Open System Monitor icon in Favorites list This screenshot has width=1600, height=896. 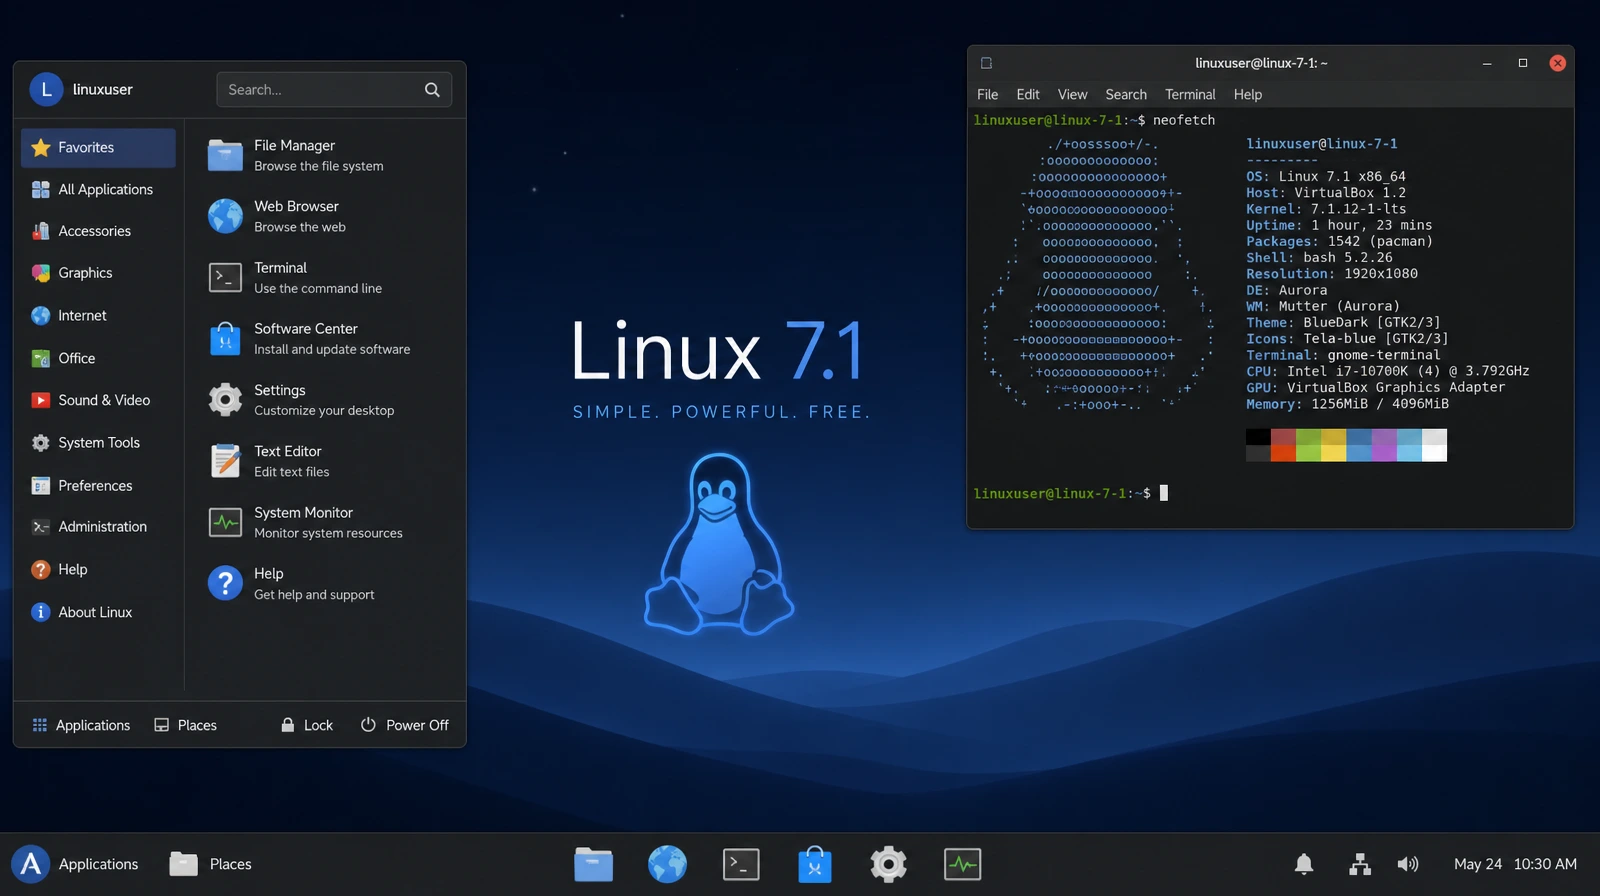[225, 522]
